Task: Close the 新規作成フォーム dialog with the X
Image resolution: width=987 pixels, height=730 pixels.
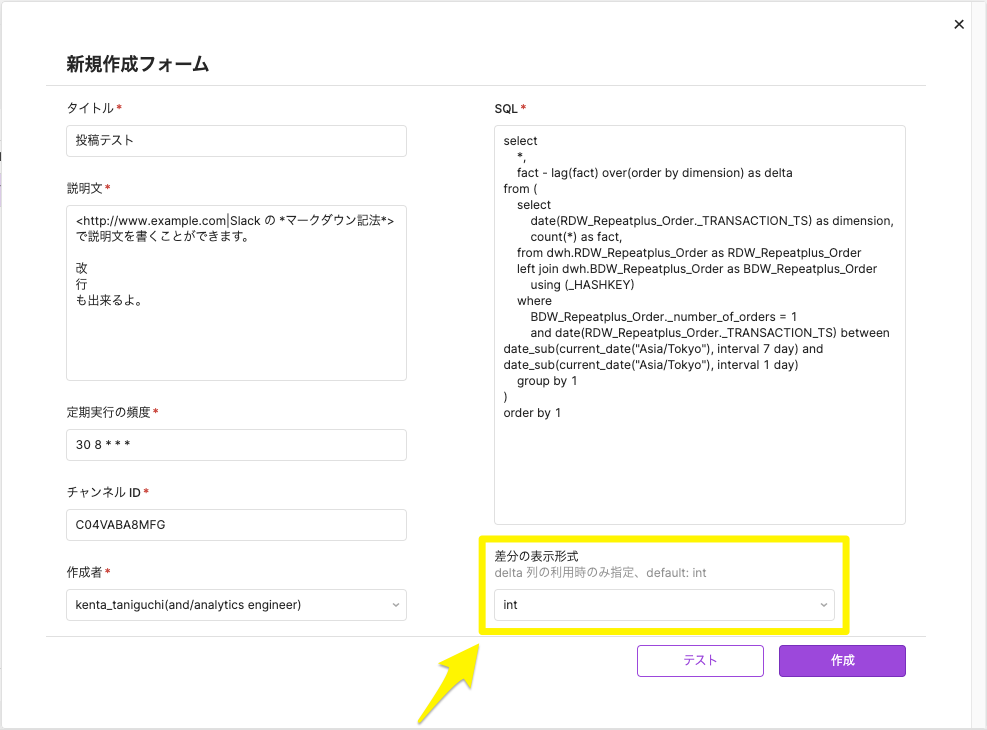Action: click(959, 25)
